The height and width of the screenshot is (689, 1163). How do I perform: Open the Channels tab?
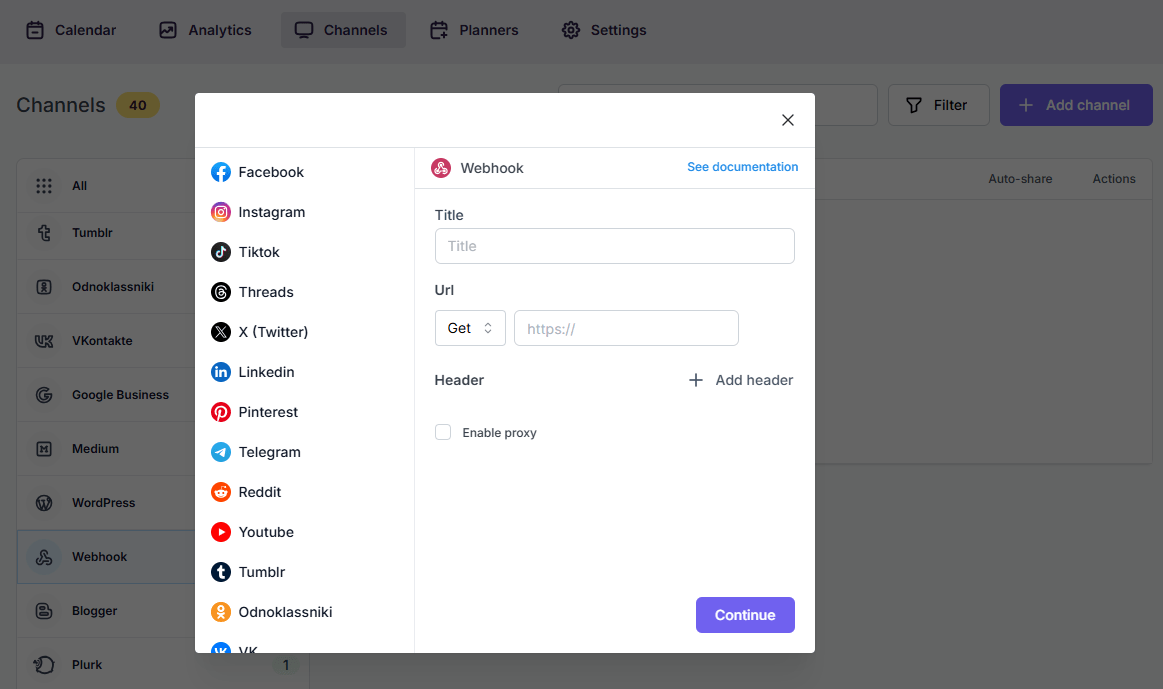click(343, 30)
